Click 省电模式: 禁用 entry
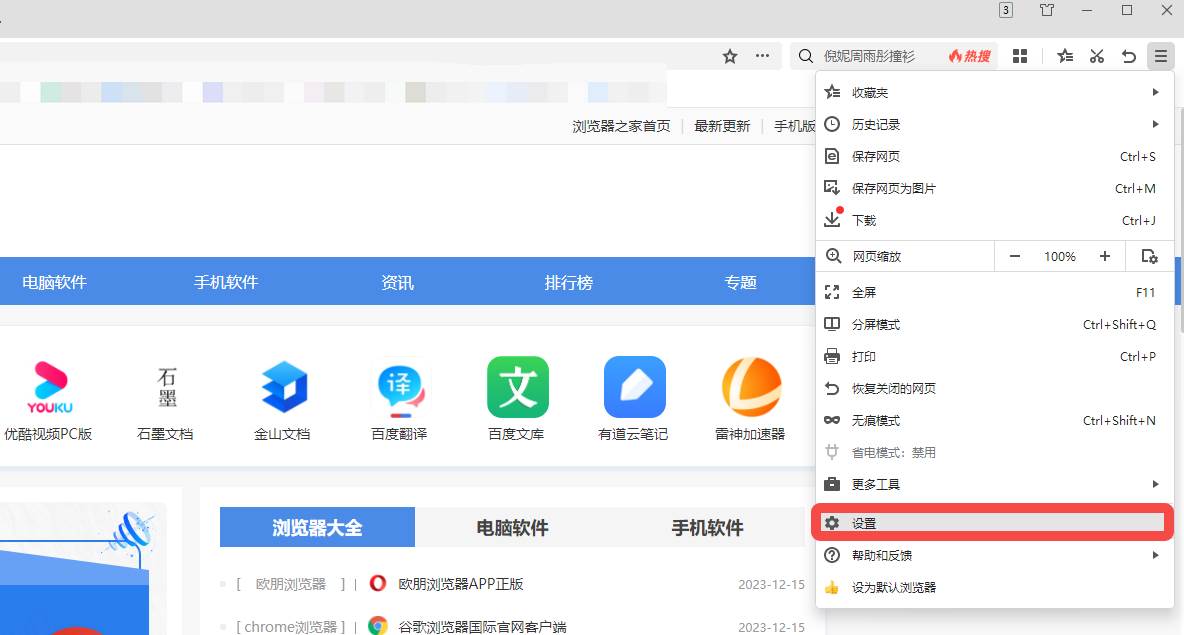The height and width of the screenshot is (635, 1184). (995, 452)
